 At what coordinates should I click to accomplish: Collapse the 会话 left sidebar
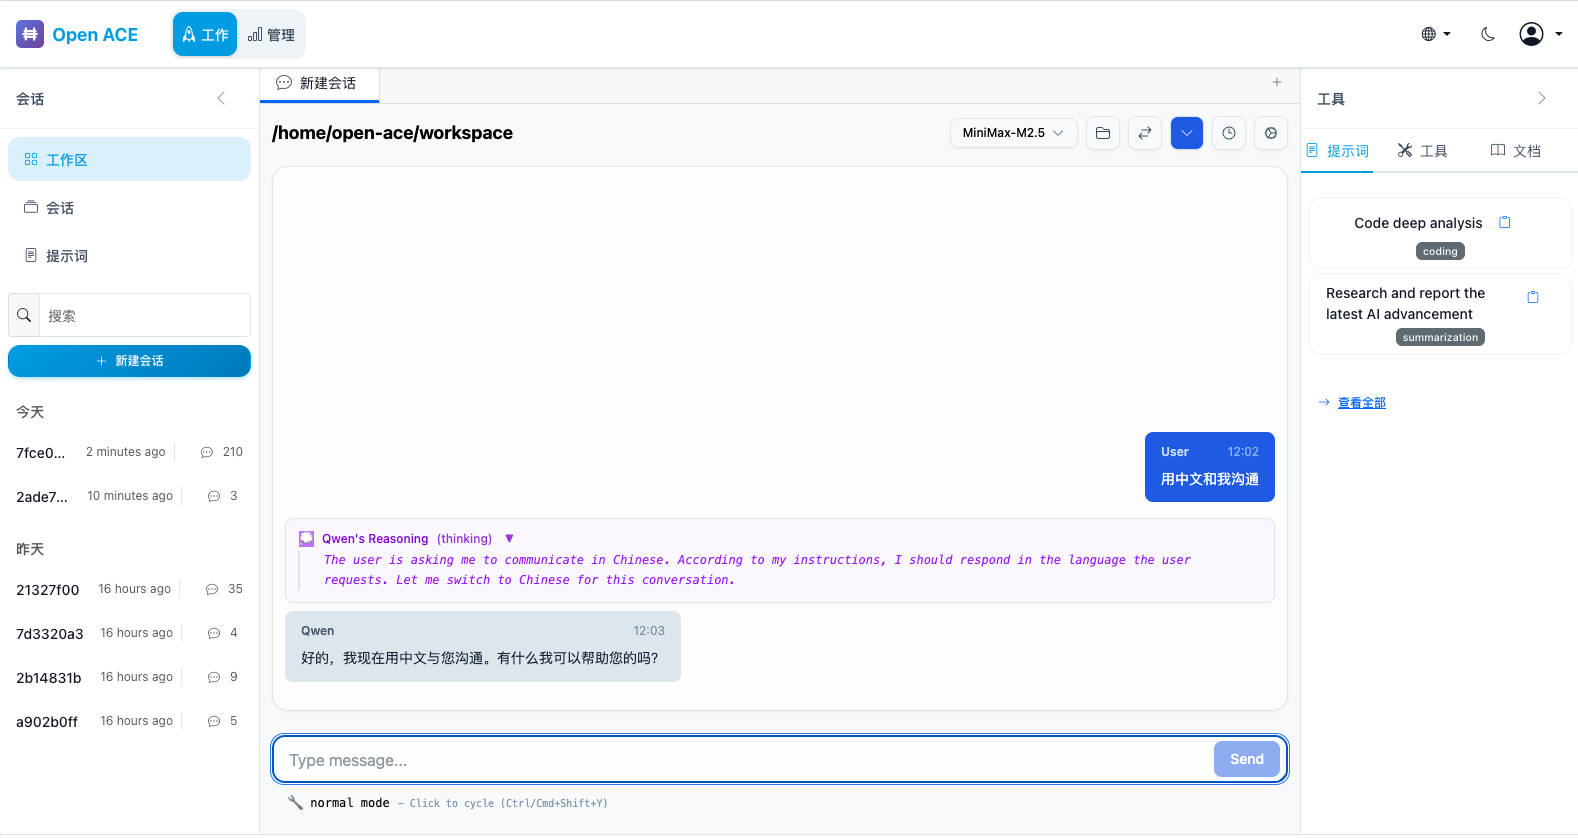[221, 98]
